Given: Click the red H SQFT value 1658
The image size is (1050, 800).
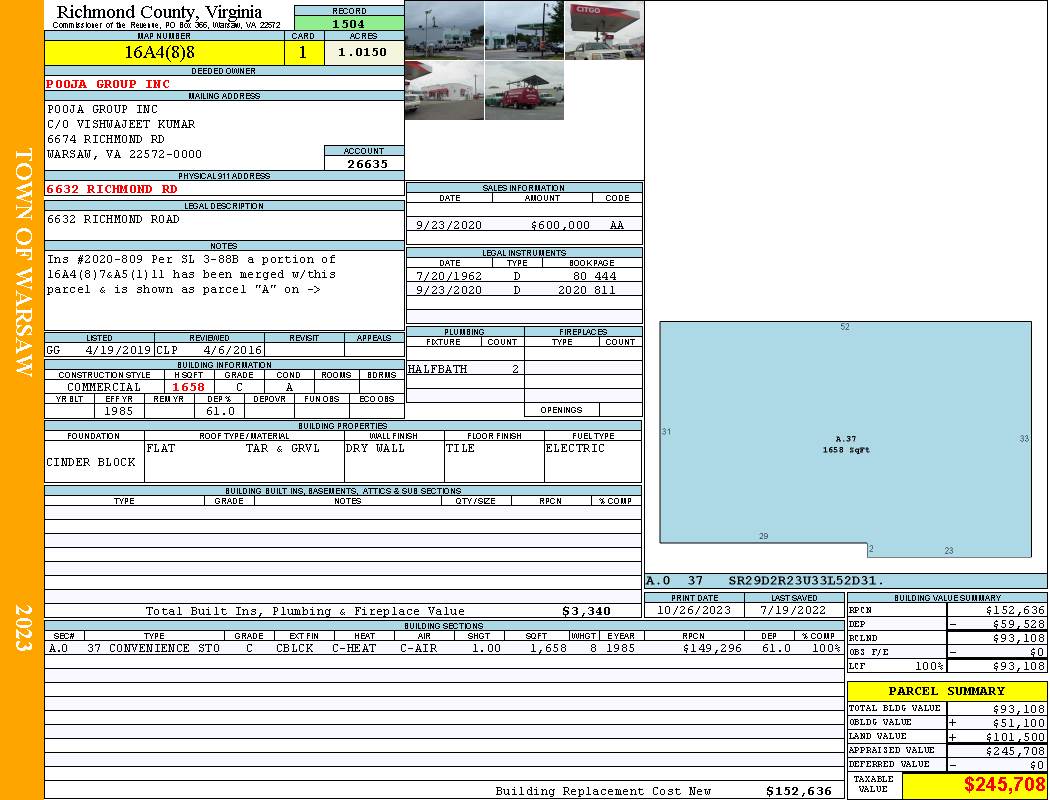Looking at the screenshot, I should coord(188,387).
